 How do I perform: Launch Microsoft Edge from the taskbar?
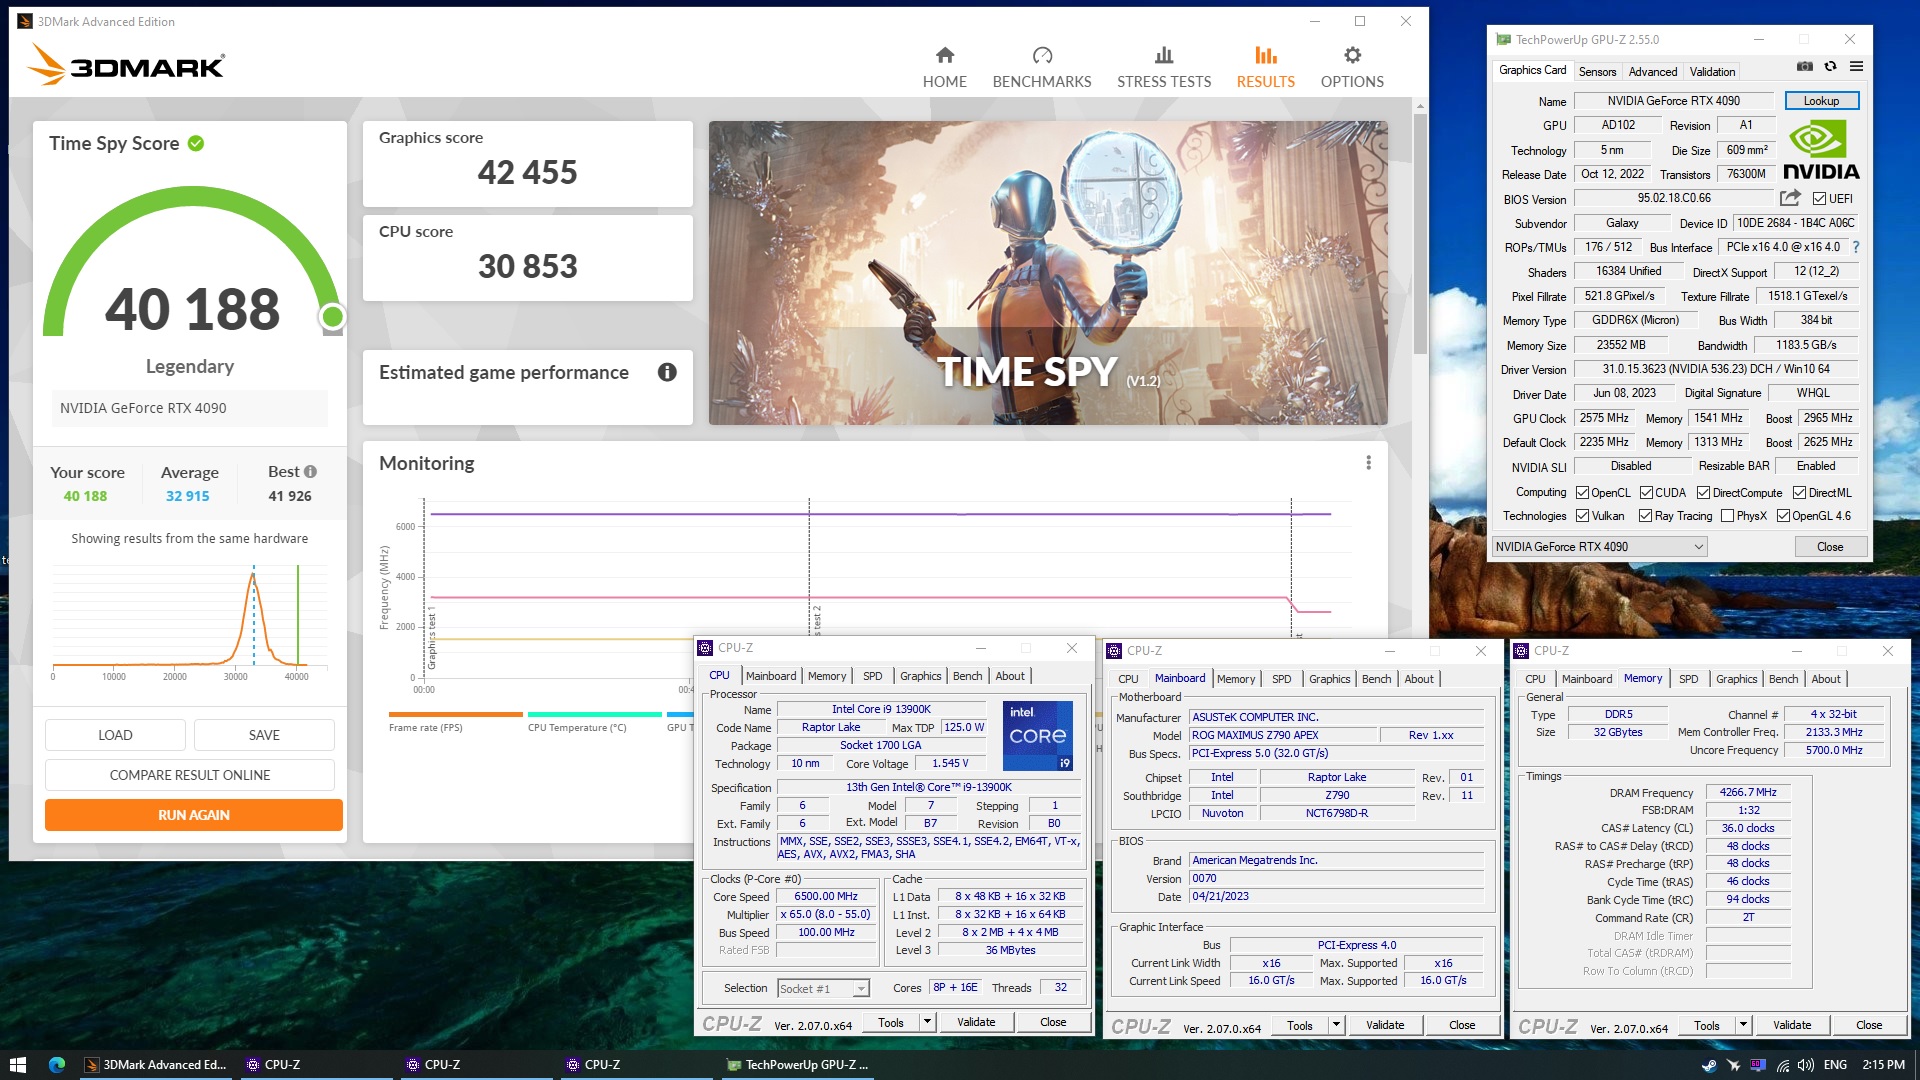click(57, 1065)
